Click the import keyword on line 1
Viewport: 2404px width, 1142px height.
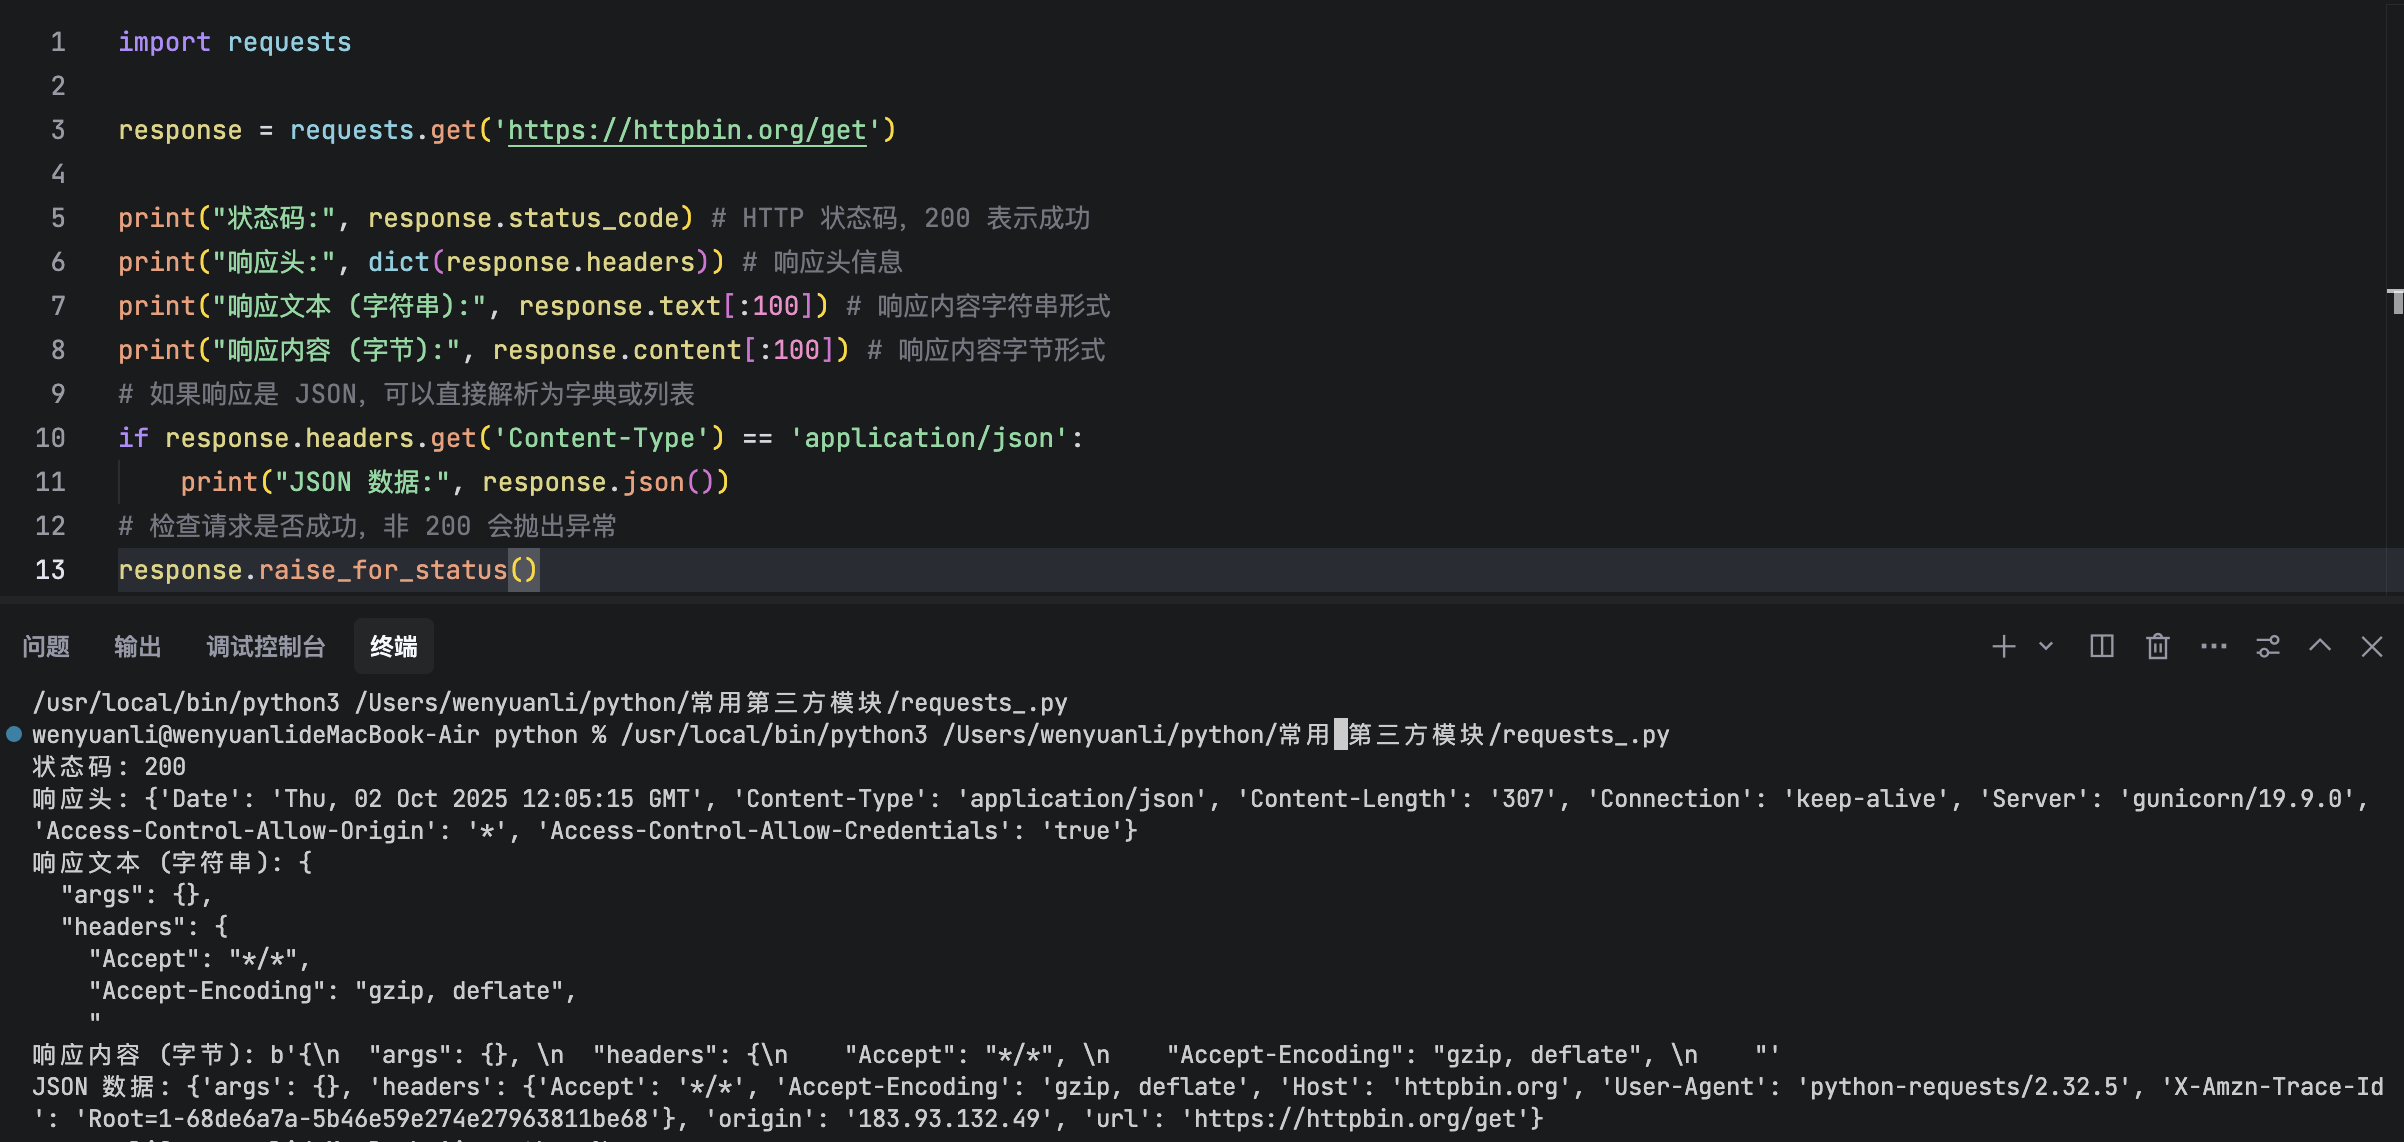tap(164, 42)
